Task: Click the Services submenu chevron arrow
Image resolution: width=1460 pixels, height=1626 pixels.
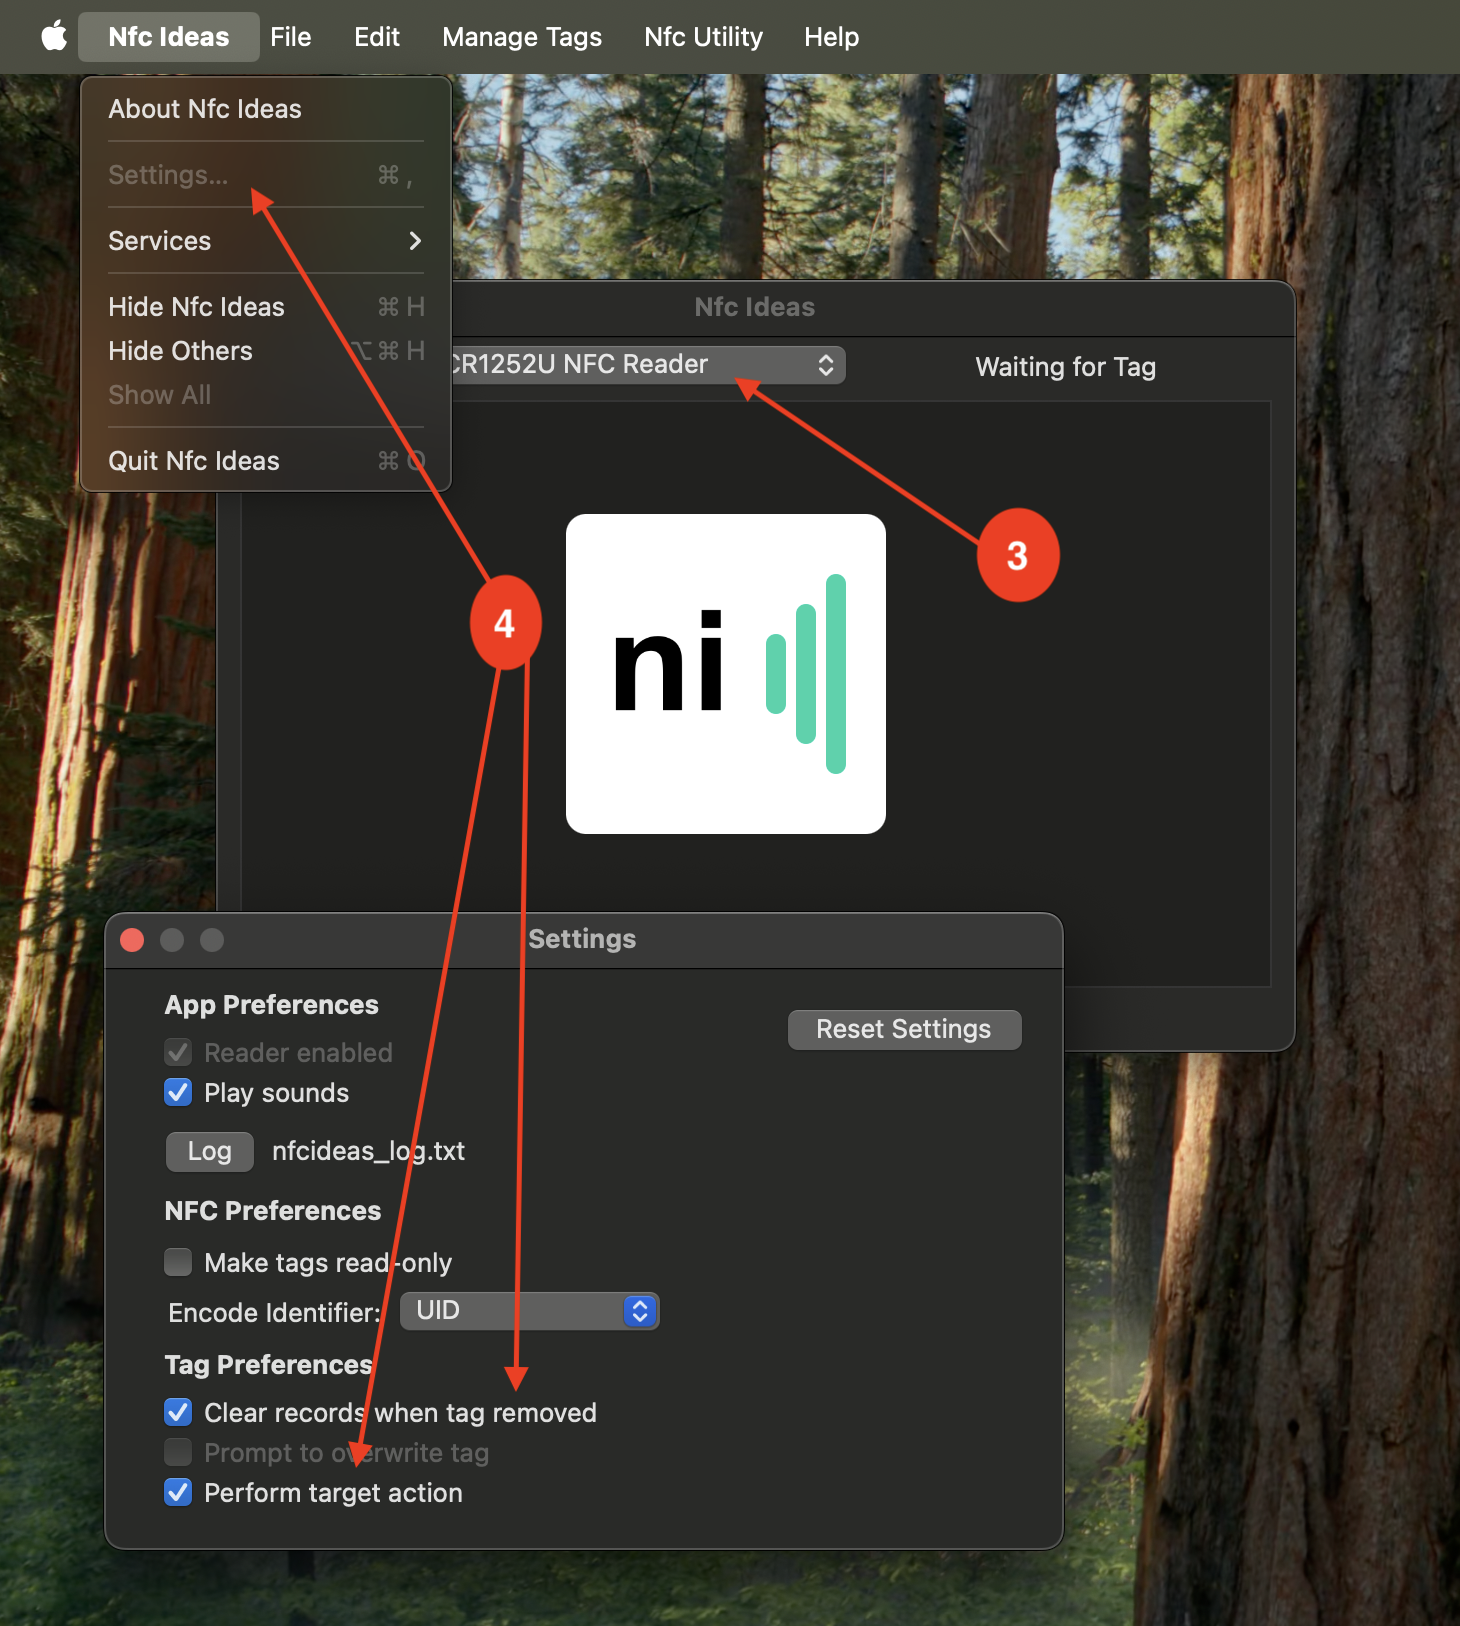Action: coord(415,241)
